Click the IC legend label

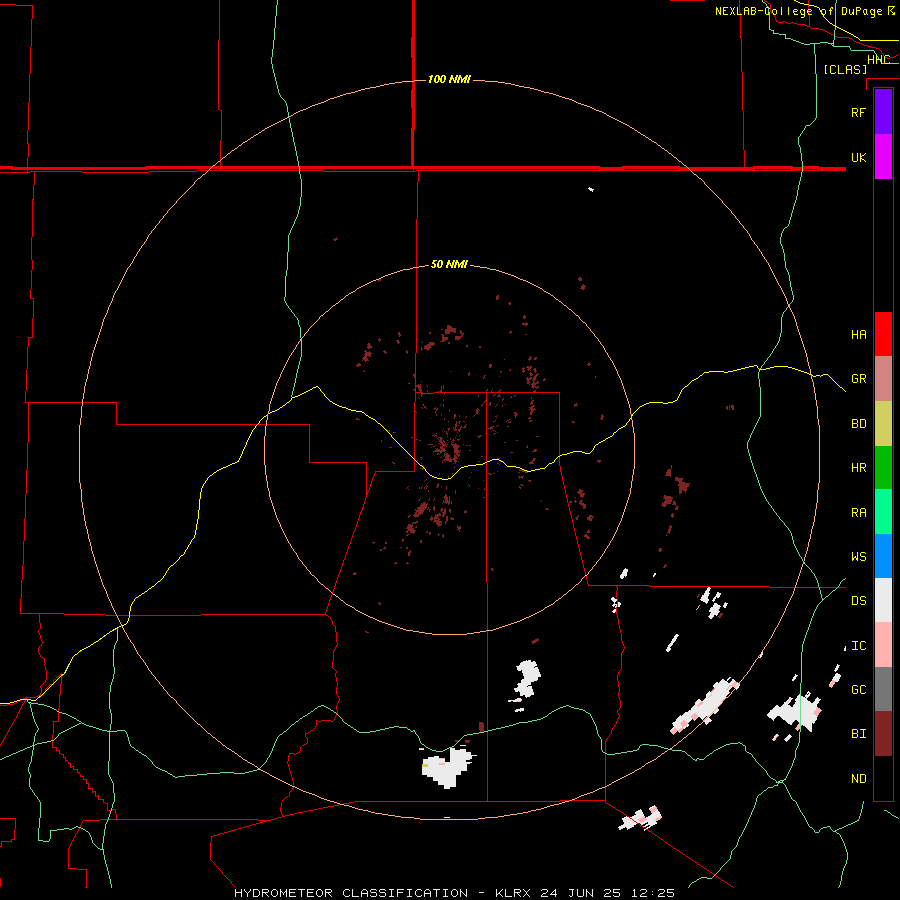(x=858, y=646)
